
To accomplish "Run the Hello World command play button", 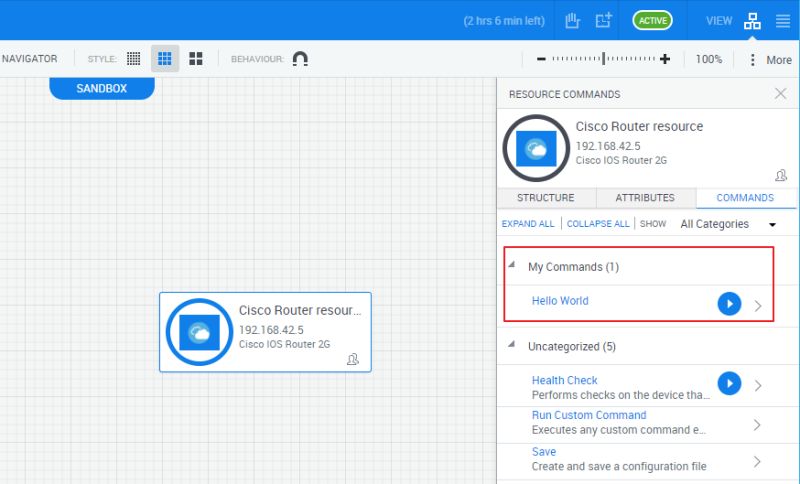I will click(x=729, y=303).
